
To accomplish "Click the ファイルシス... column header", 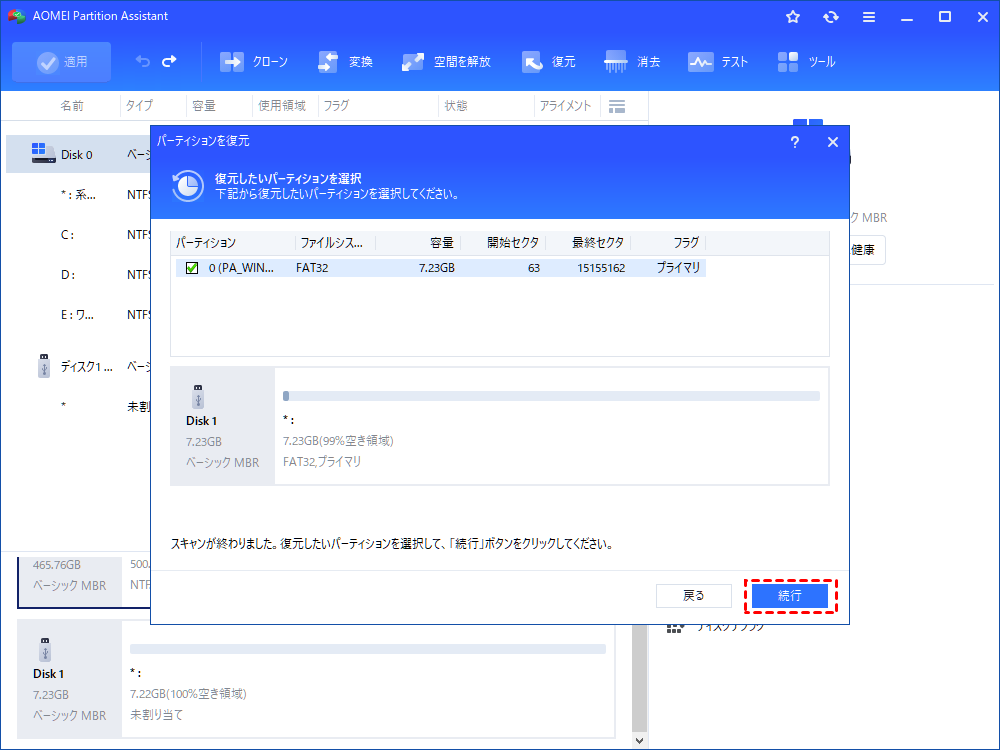I will (x=331, y=242).
